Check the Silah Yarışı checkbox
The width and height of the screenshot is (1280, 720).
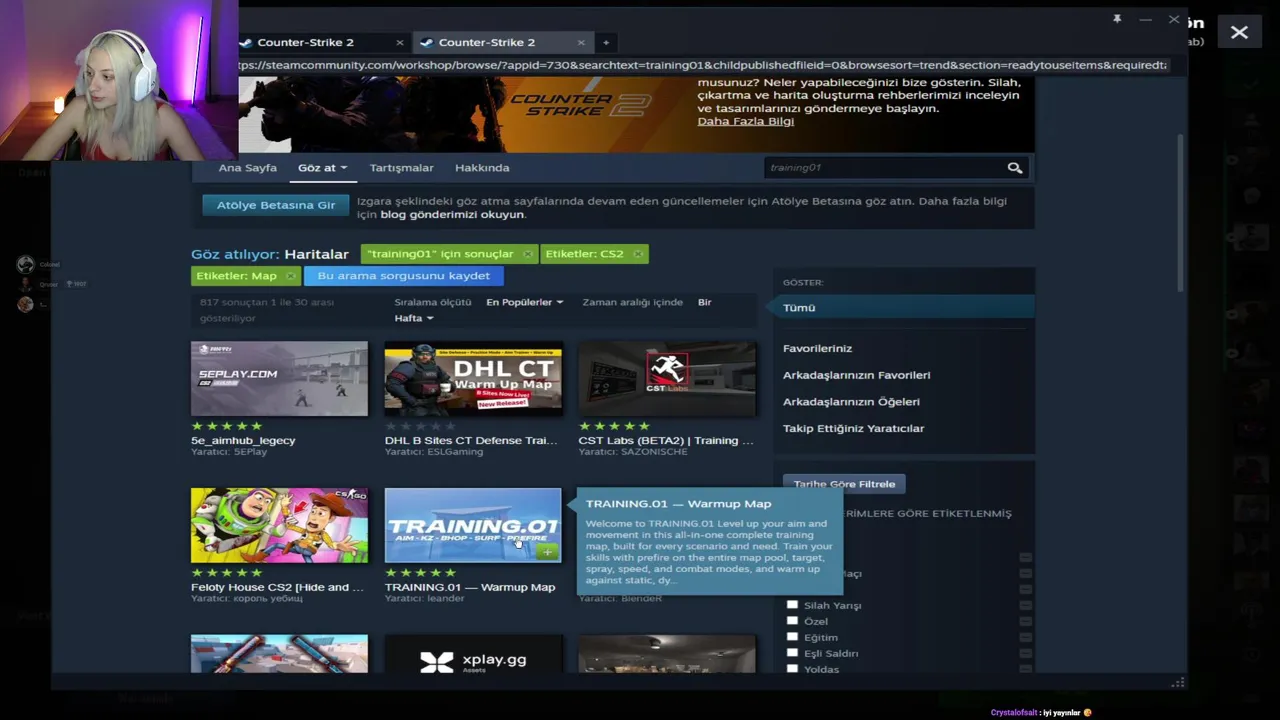pyautogui.click(x=792, y=605)
